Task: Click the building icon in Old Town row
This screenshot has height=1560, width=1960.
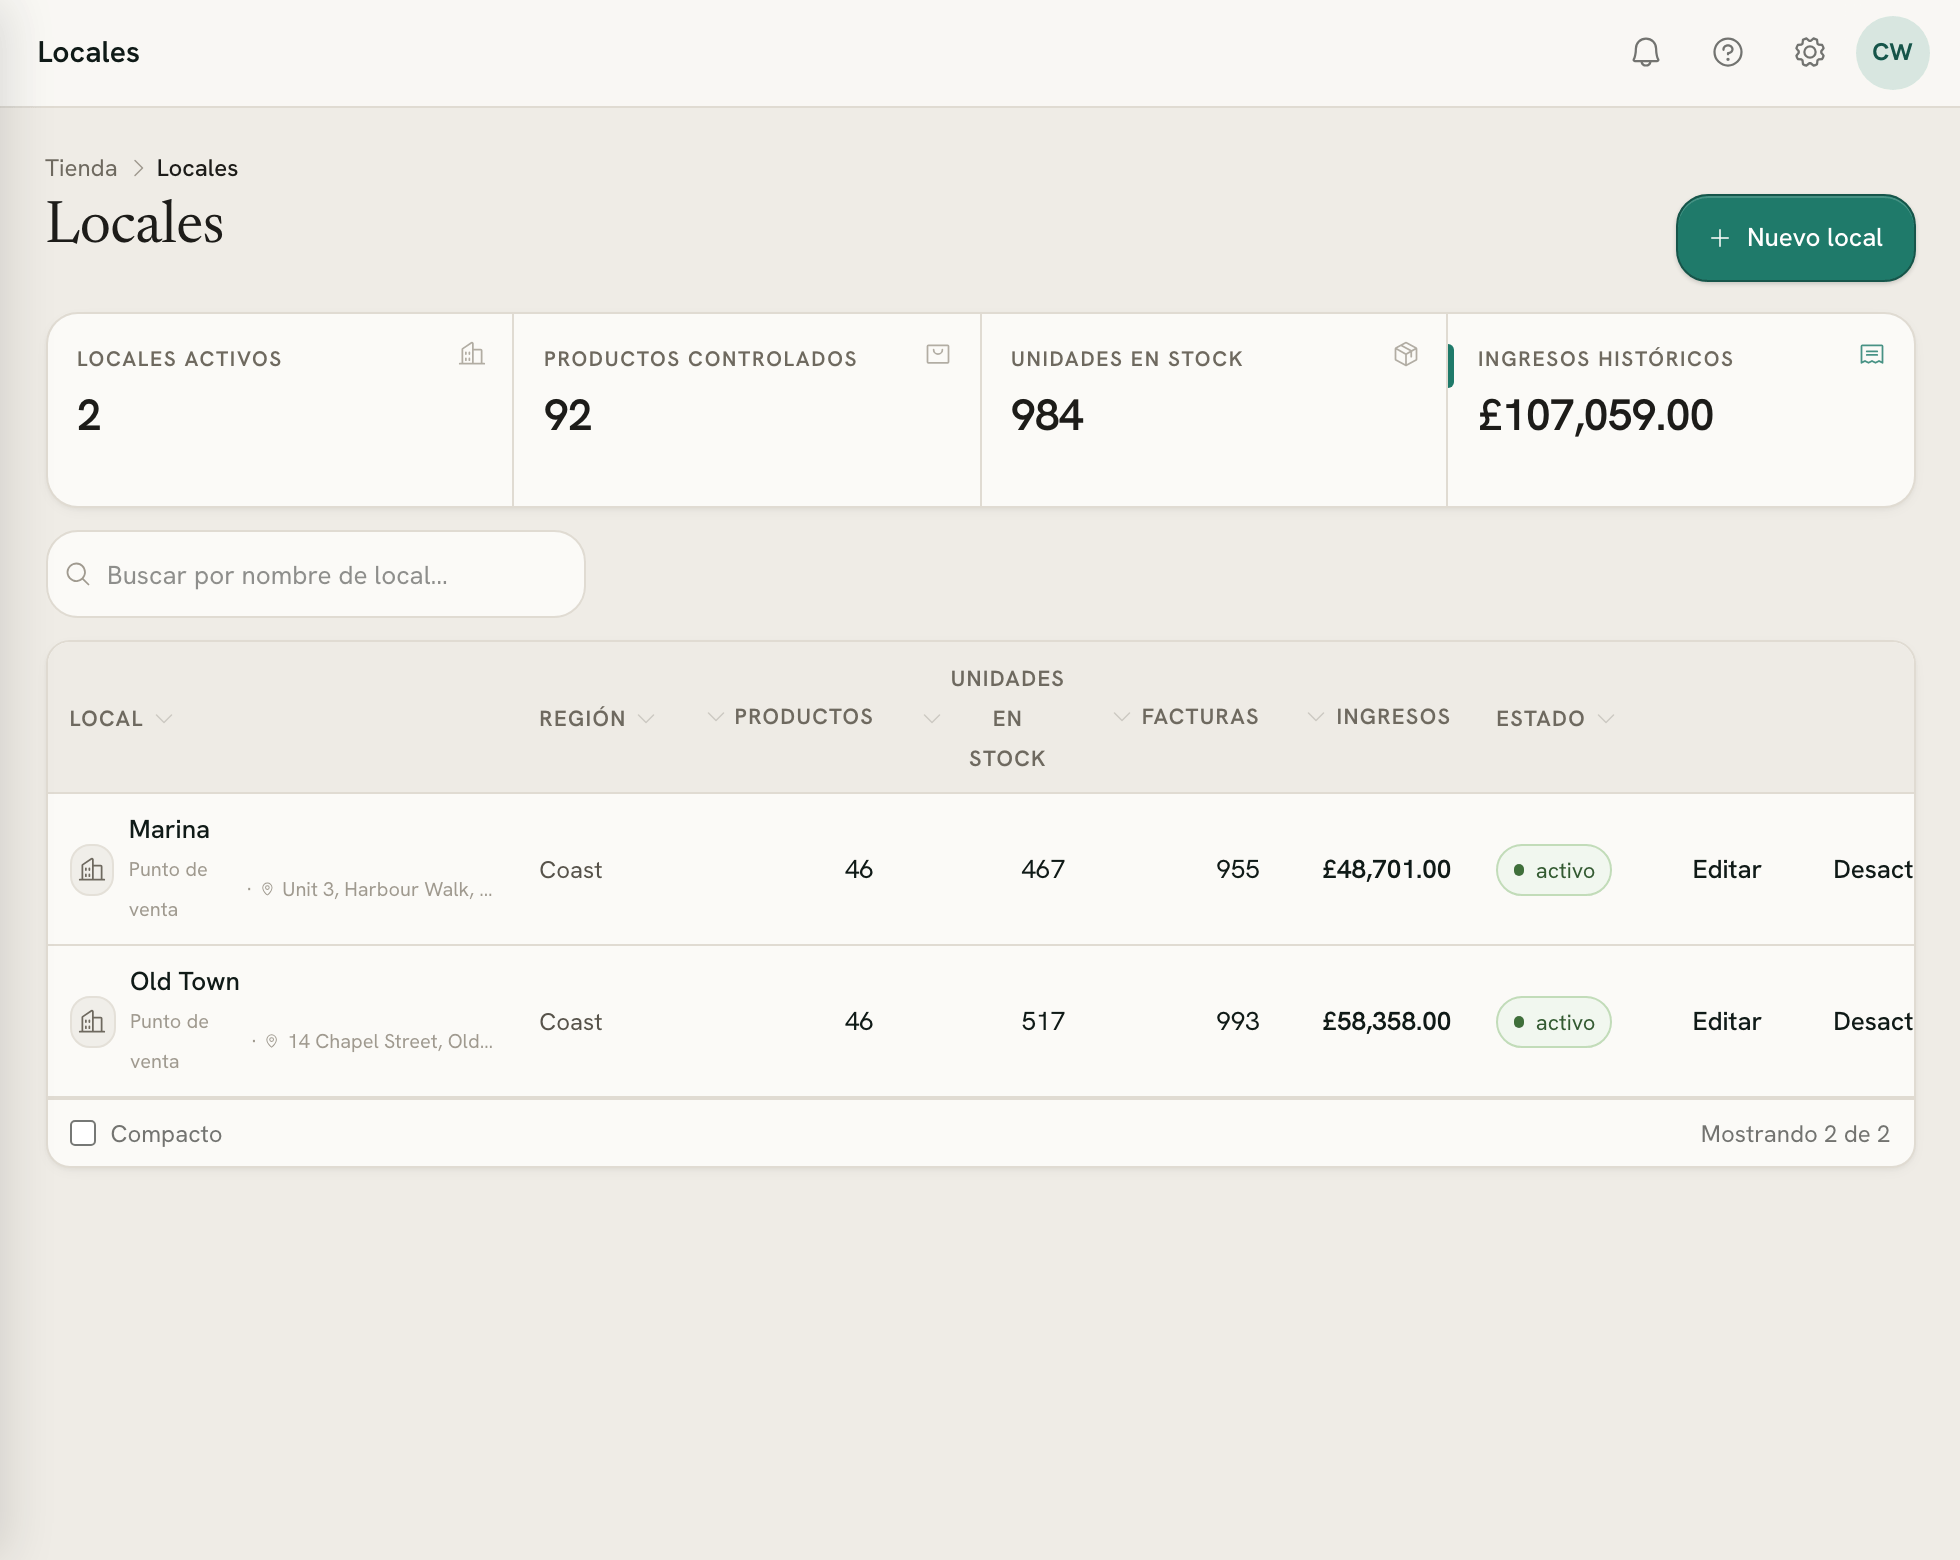Action: click(92, 1021)
